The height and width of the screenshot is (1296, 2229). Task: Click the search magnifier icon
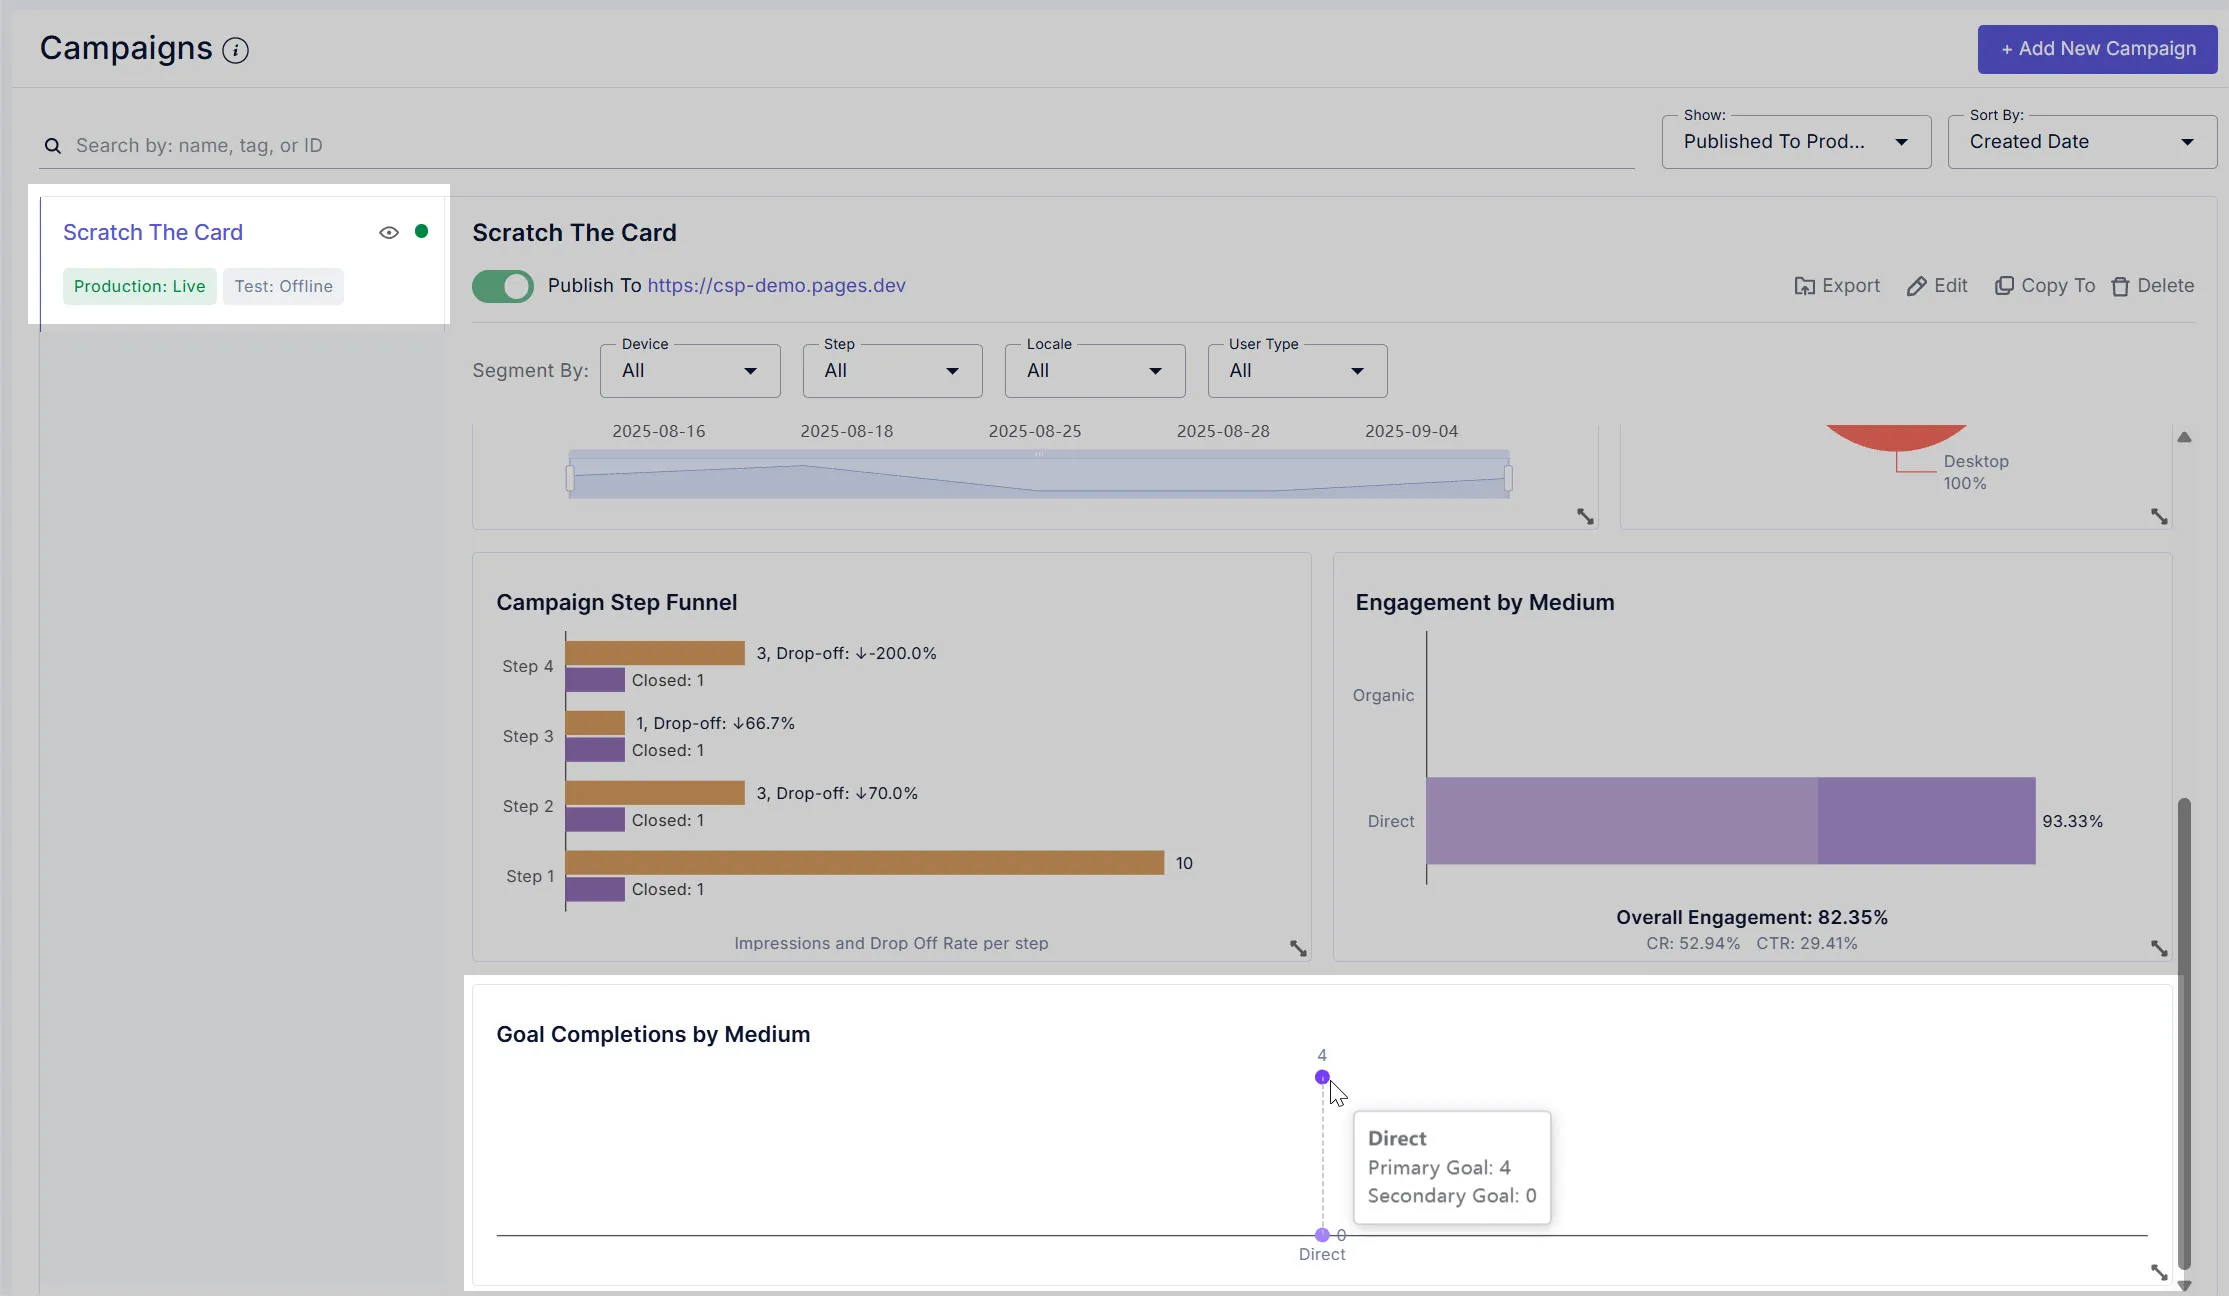[x=53, y=146]
